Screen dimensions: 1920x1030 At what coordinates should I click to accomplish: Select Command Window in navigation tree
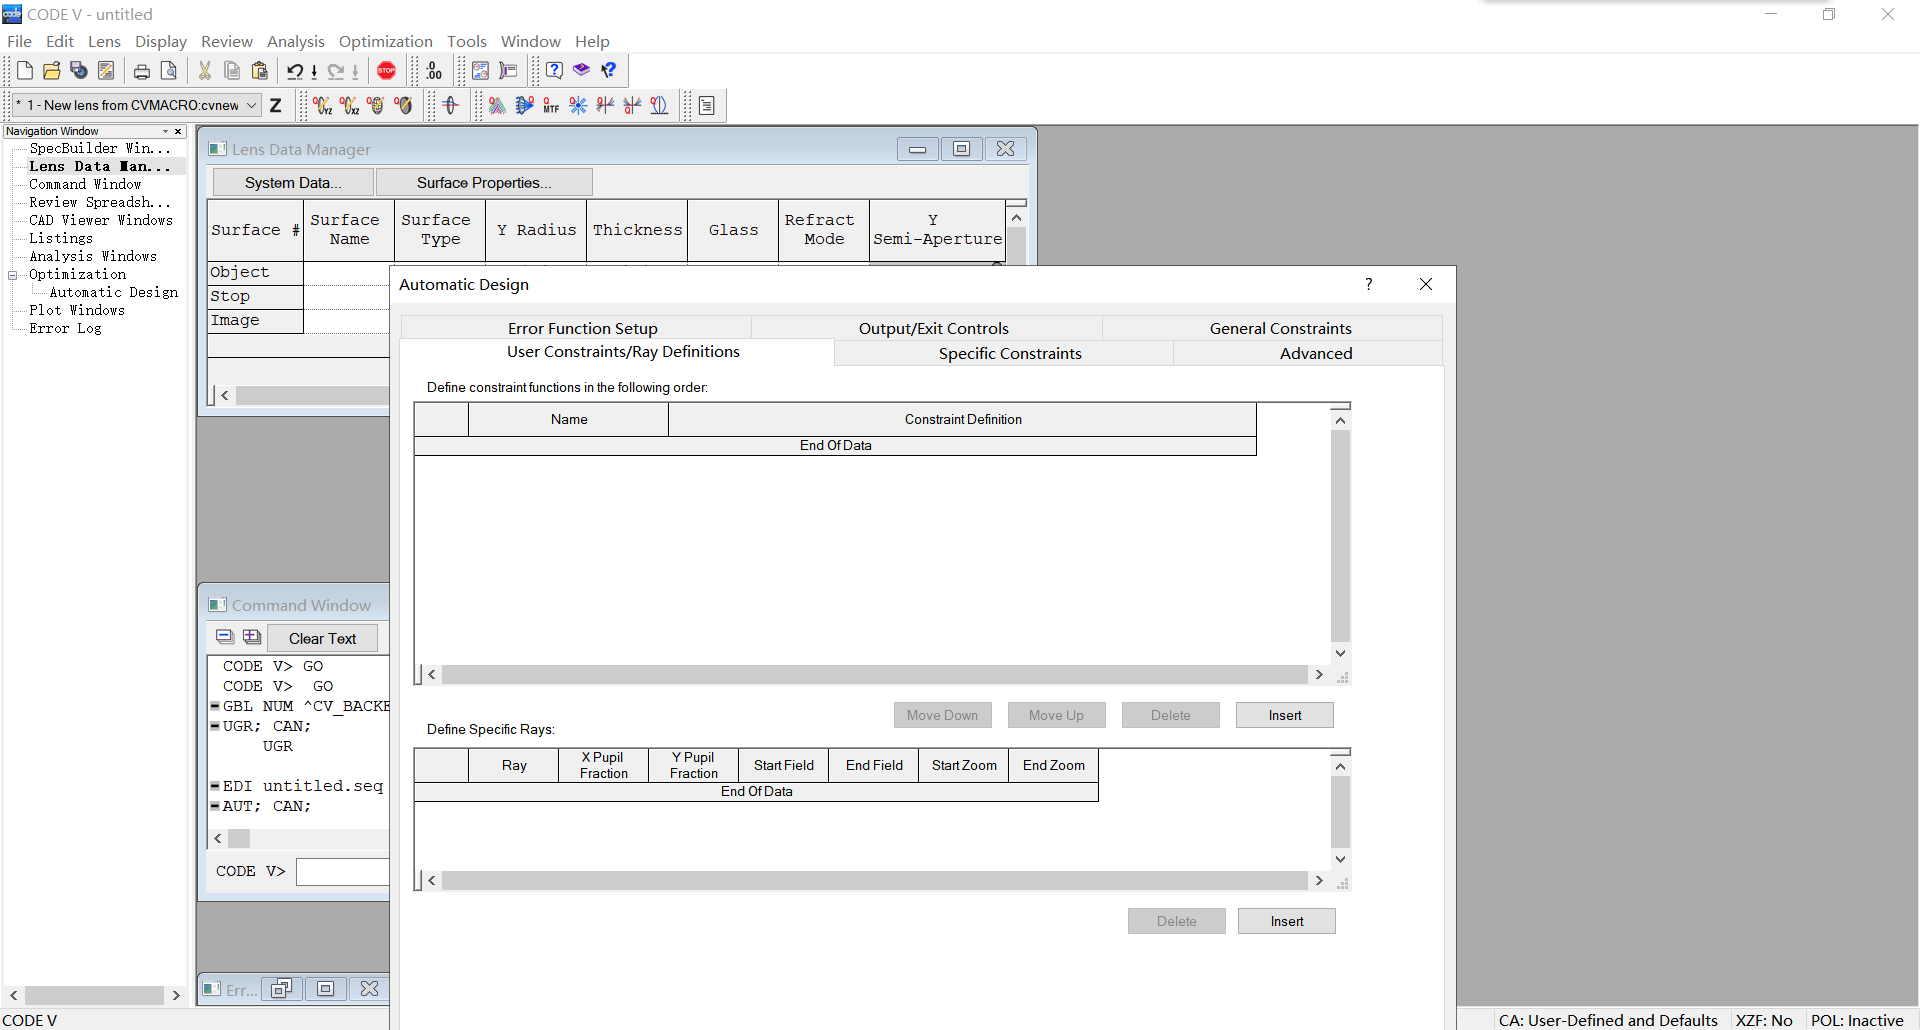85,184
